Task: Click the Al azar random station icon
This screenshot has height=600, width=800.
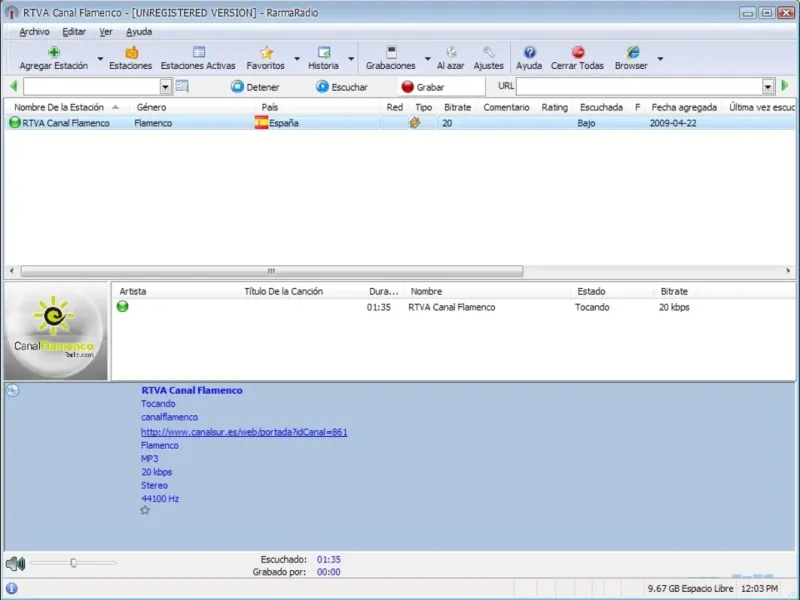Action: click(x=450, y=53)
